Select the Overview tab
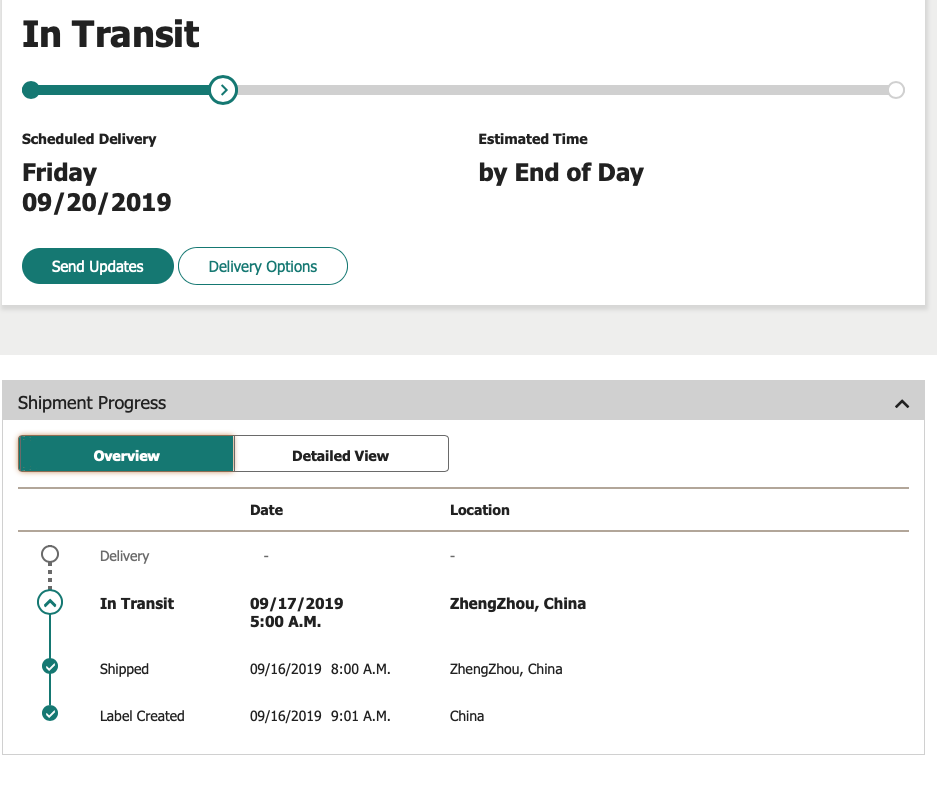Image resolution: width=937 pixels, height=791 pixels. [x=126, y=454]
